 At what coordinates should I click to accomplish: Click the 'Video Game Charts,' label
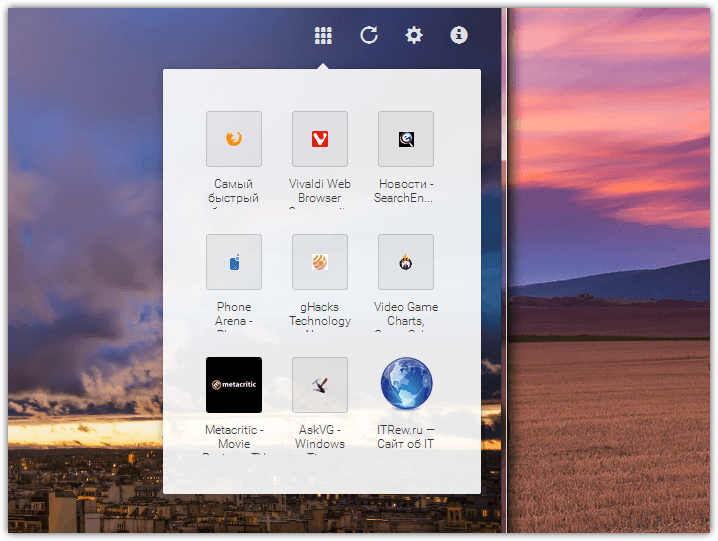coord(406,314)
